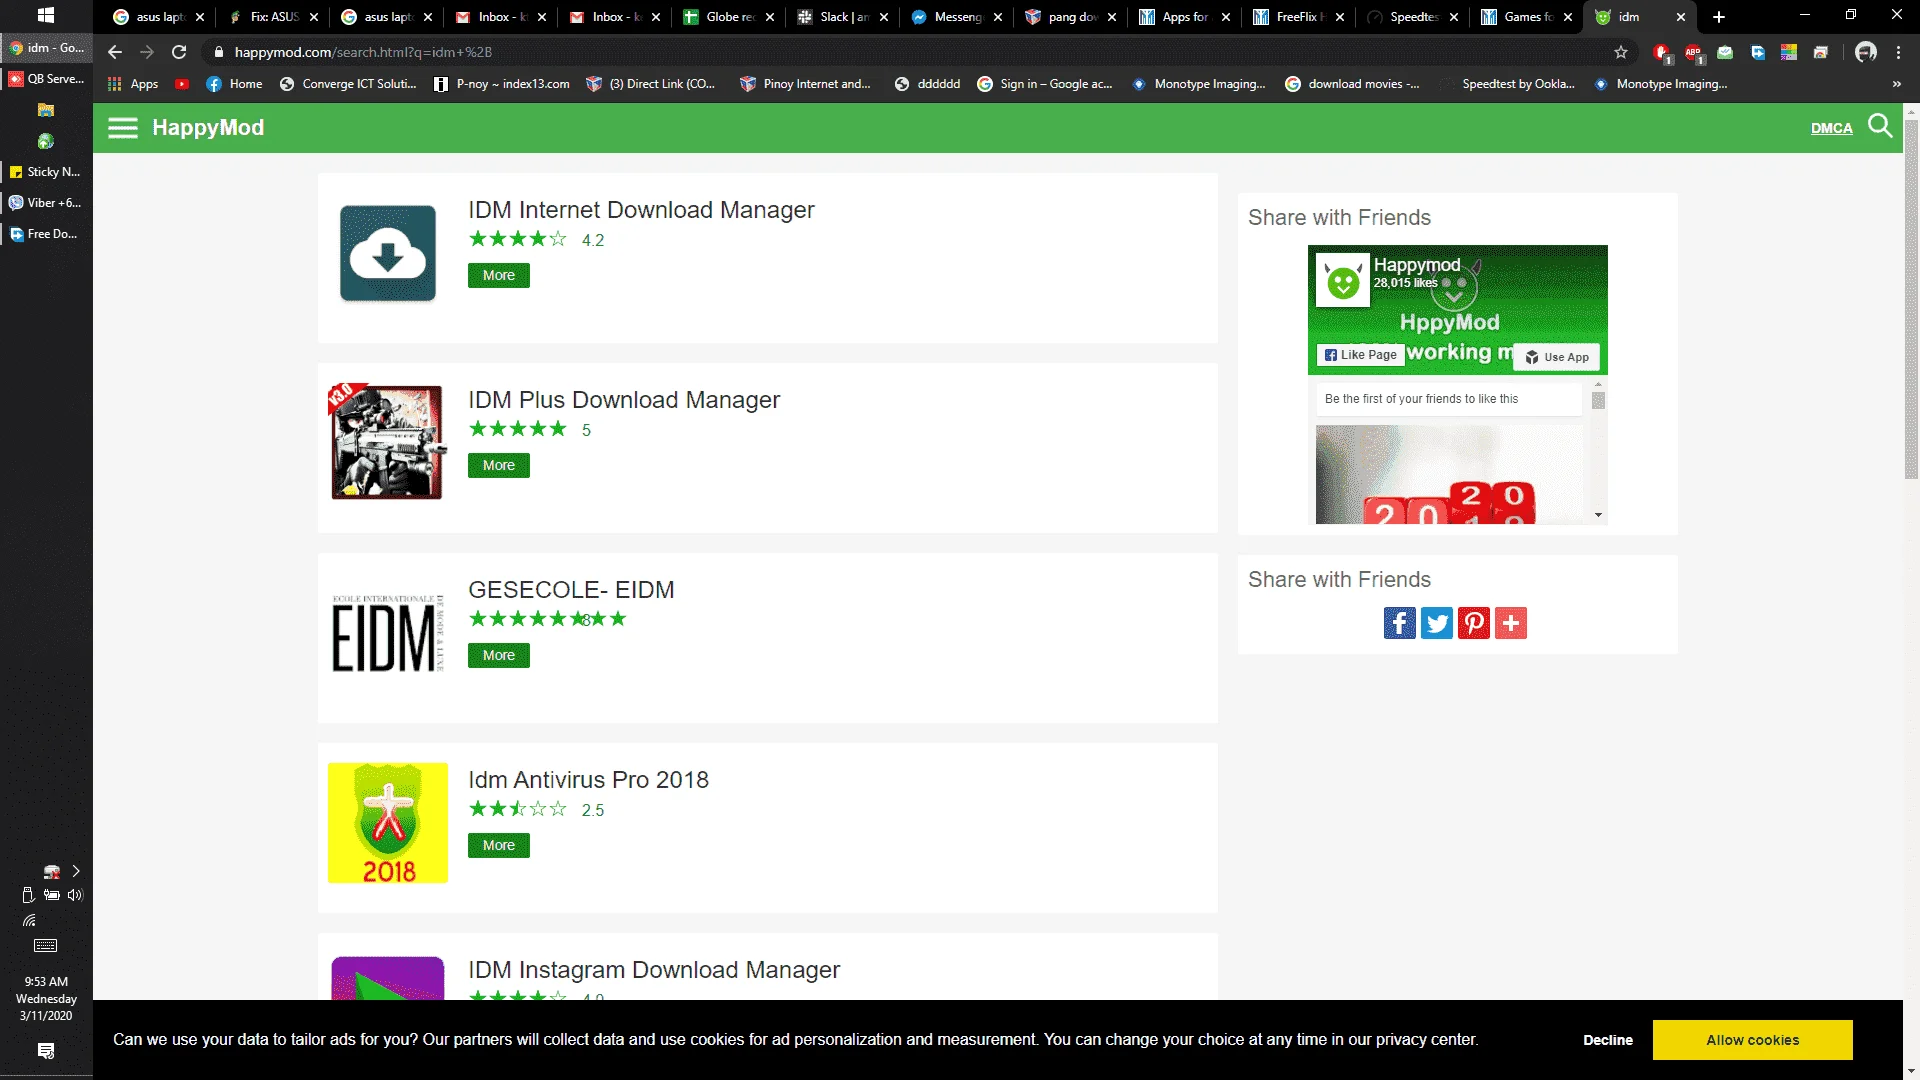Open the Apps bookmarks shortcut
Image resolution: width=1920 pixels, height=1080 pixels.
click(133, 84)
